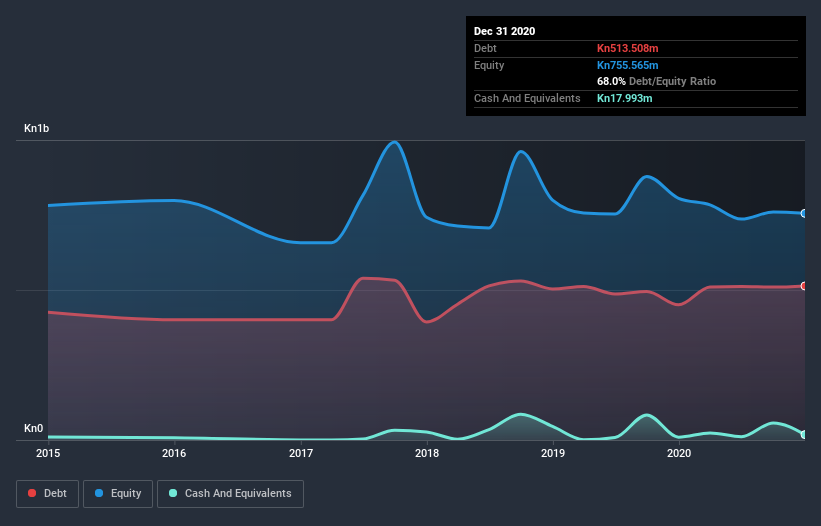Toggle the Debt series in the legend
Screen dimensions: 821x526
coord(48,494)
